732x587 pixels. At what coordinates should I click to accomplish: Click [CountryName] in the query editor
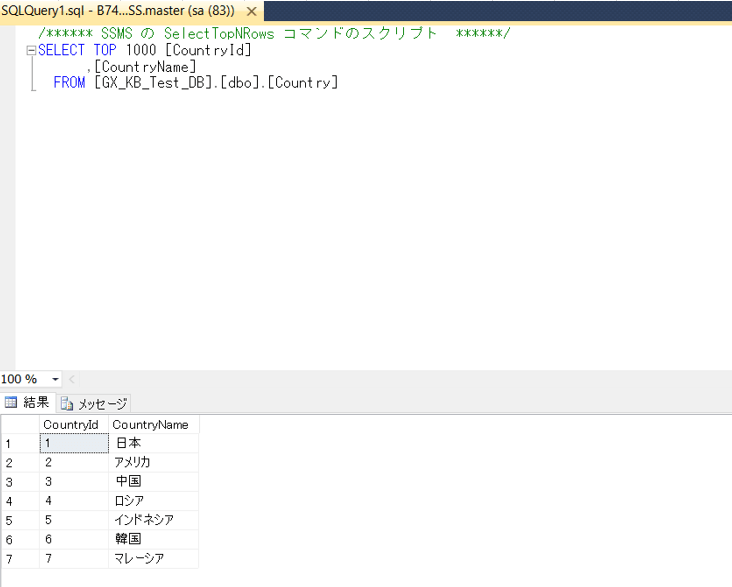tap(145, 67)
